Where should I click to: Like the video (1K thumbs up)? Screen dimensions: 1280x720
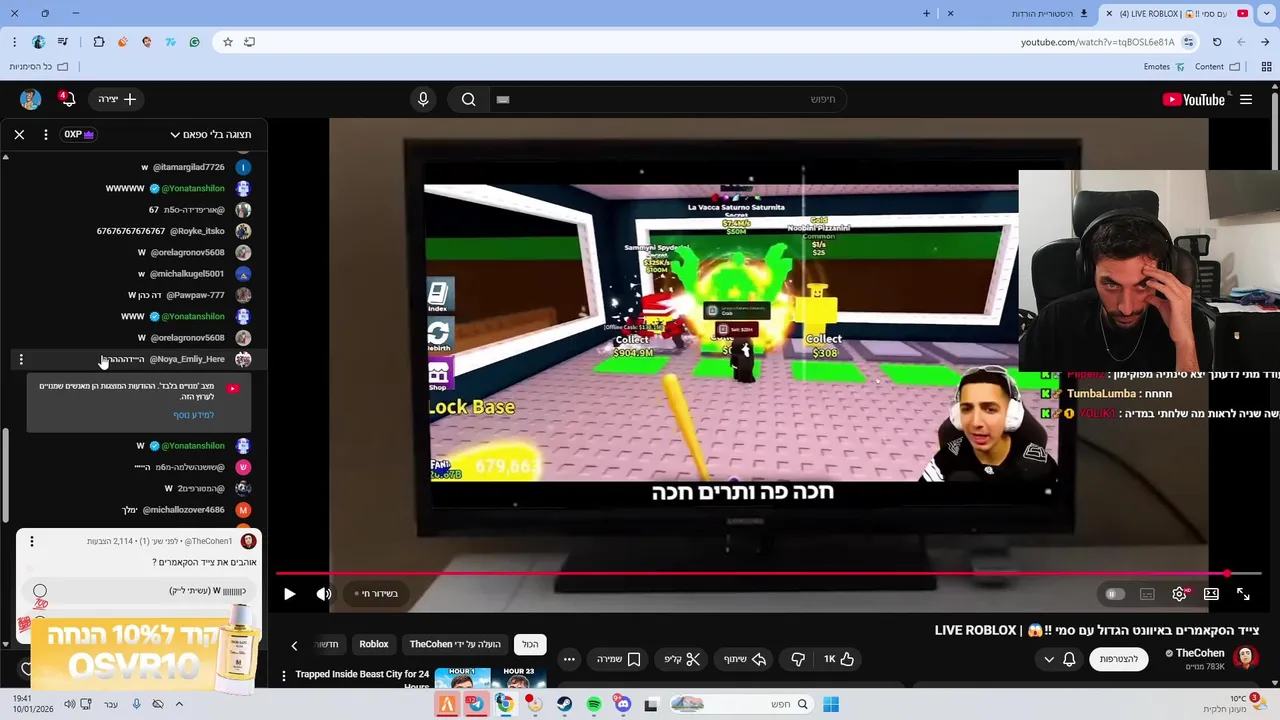[x=838, y=659]
